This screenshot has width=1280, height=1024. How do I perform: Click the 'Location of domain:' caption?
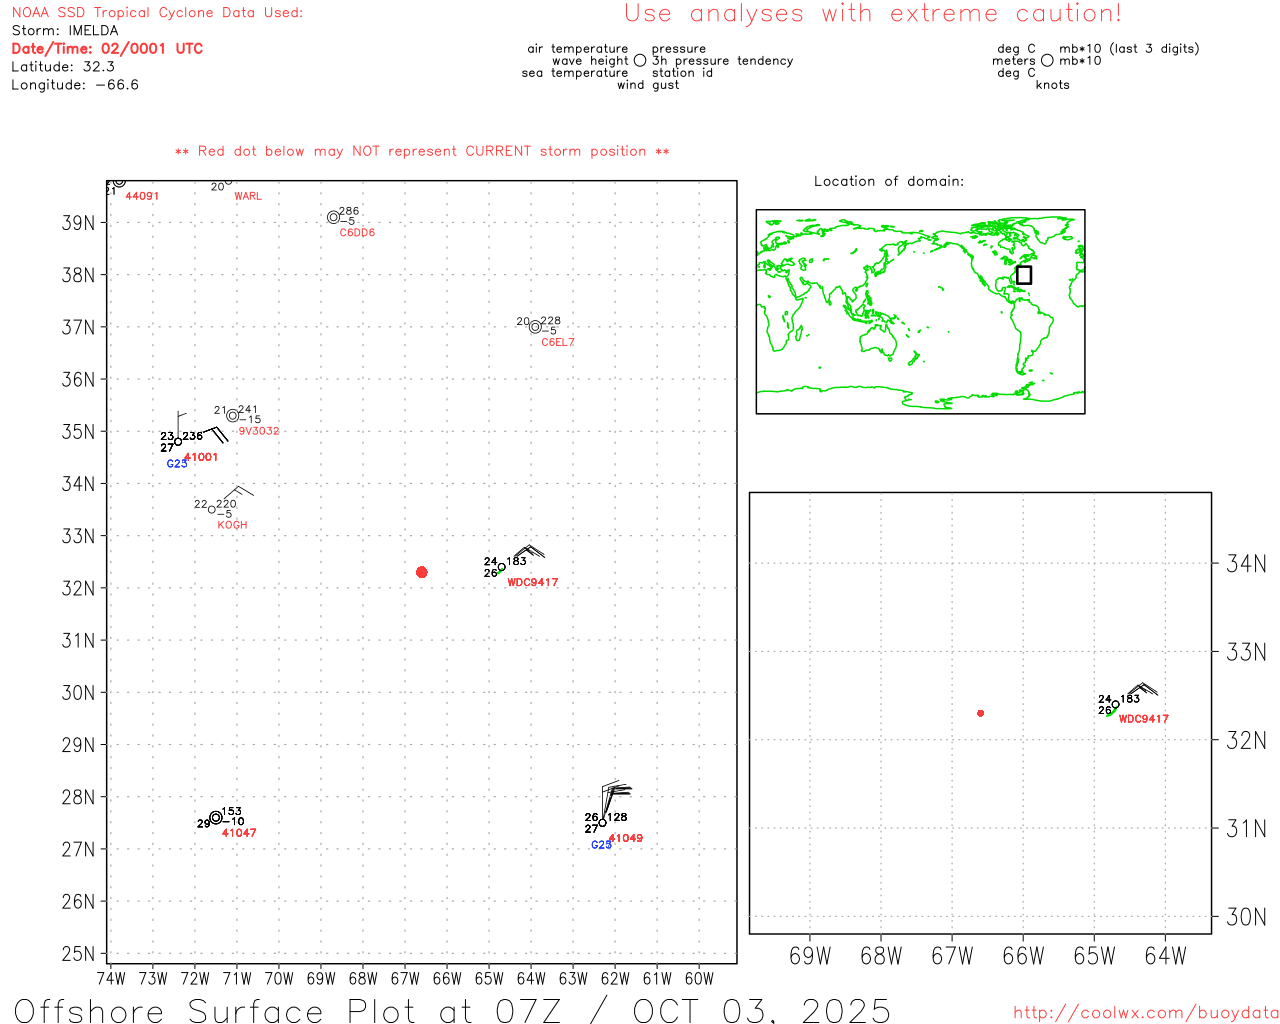tap(889, 181)
